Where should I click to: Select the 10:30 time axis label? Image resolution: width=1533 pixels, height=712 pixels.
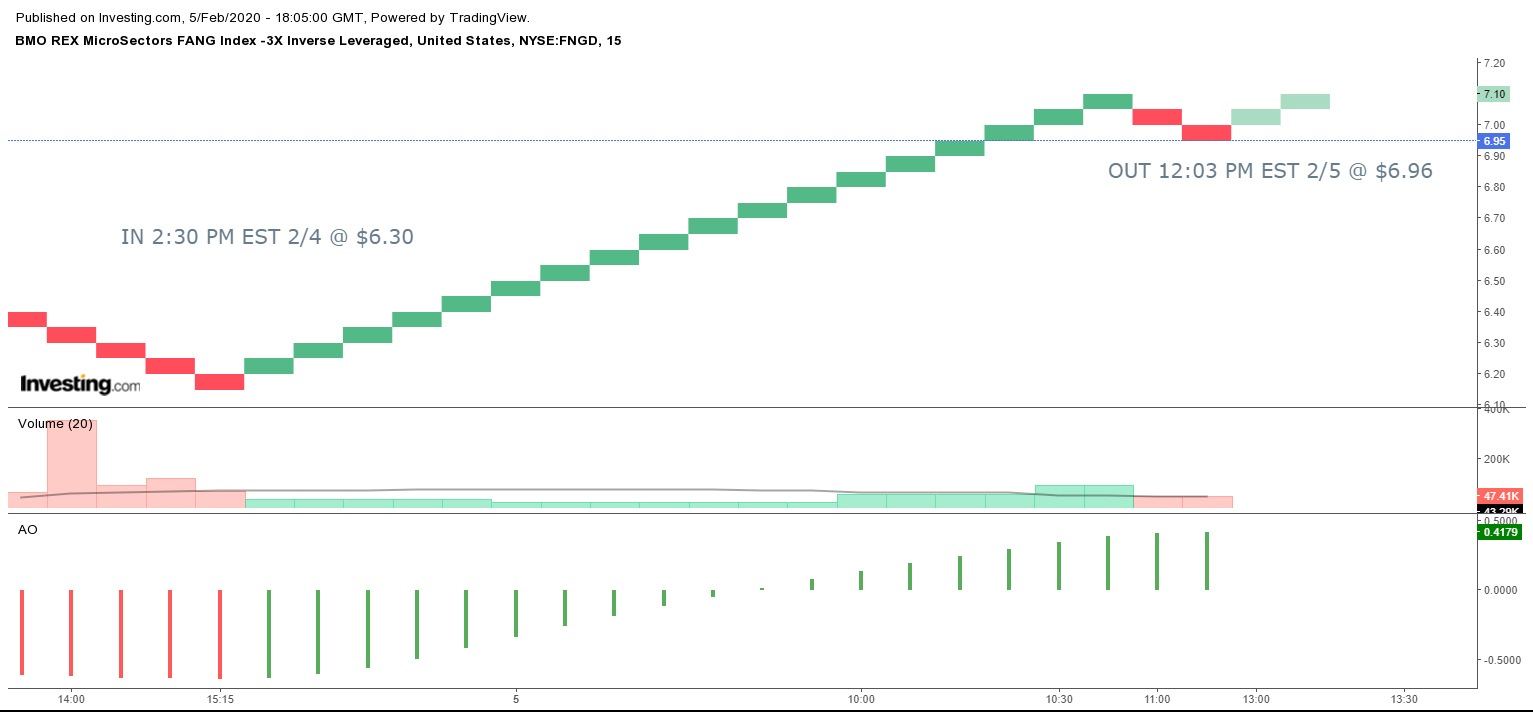click(x=1059, y=698)
